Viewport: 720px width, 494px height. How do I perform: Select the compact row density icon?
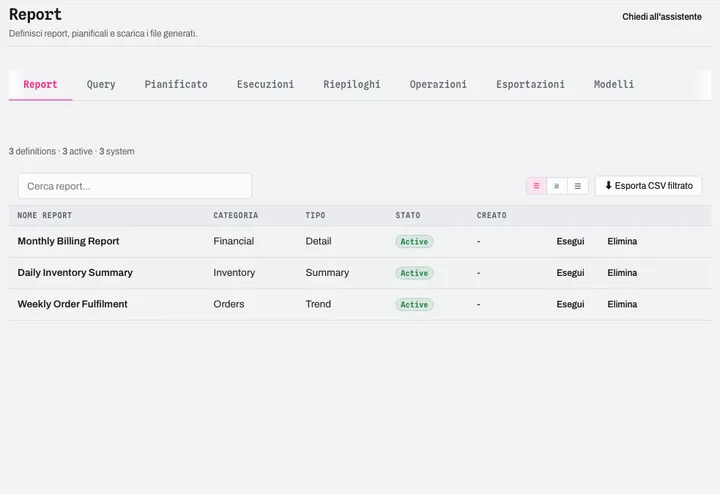[557, 186]
